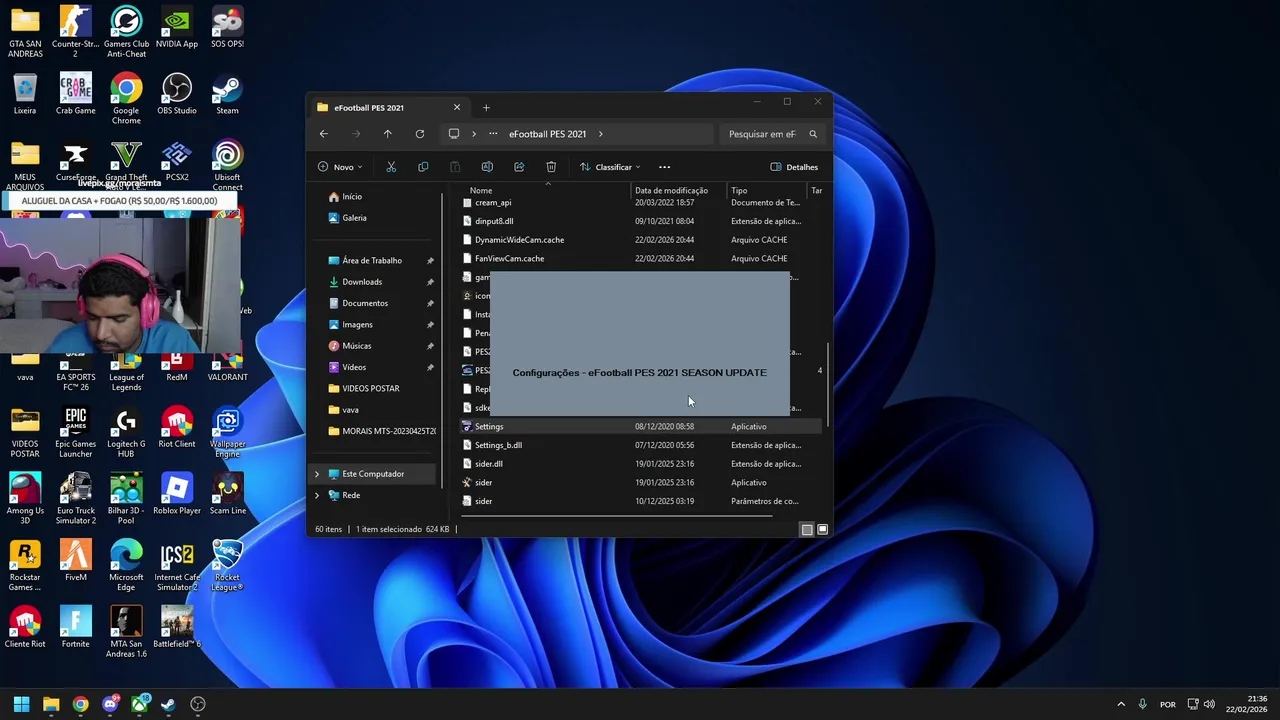This screenshot has width=1280, height=720.
Task: Expand Este Computador tree node
Action: (x=317, y=474)
